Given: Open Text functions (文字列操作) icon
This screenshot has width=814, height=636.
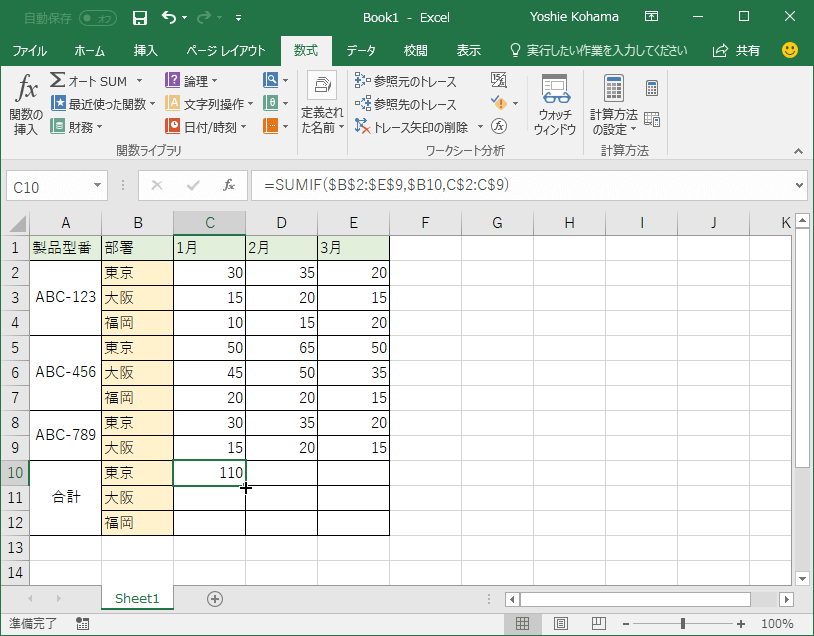Looking at the screenshot, I should click(x=172, y=103).
